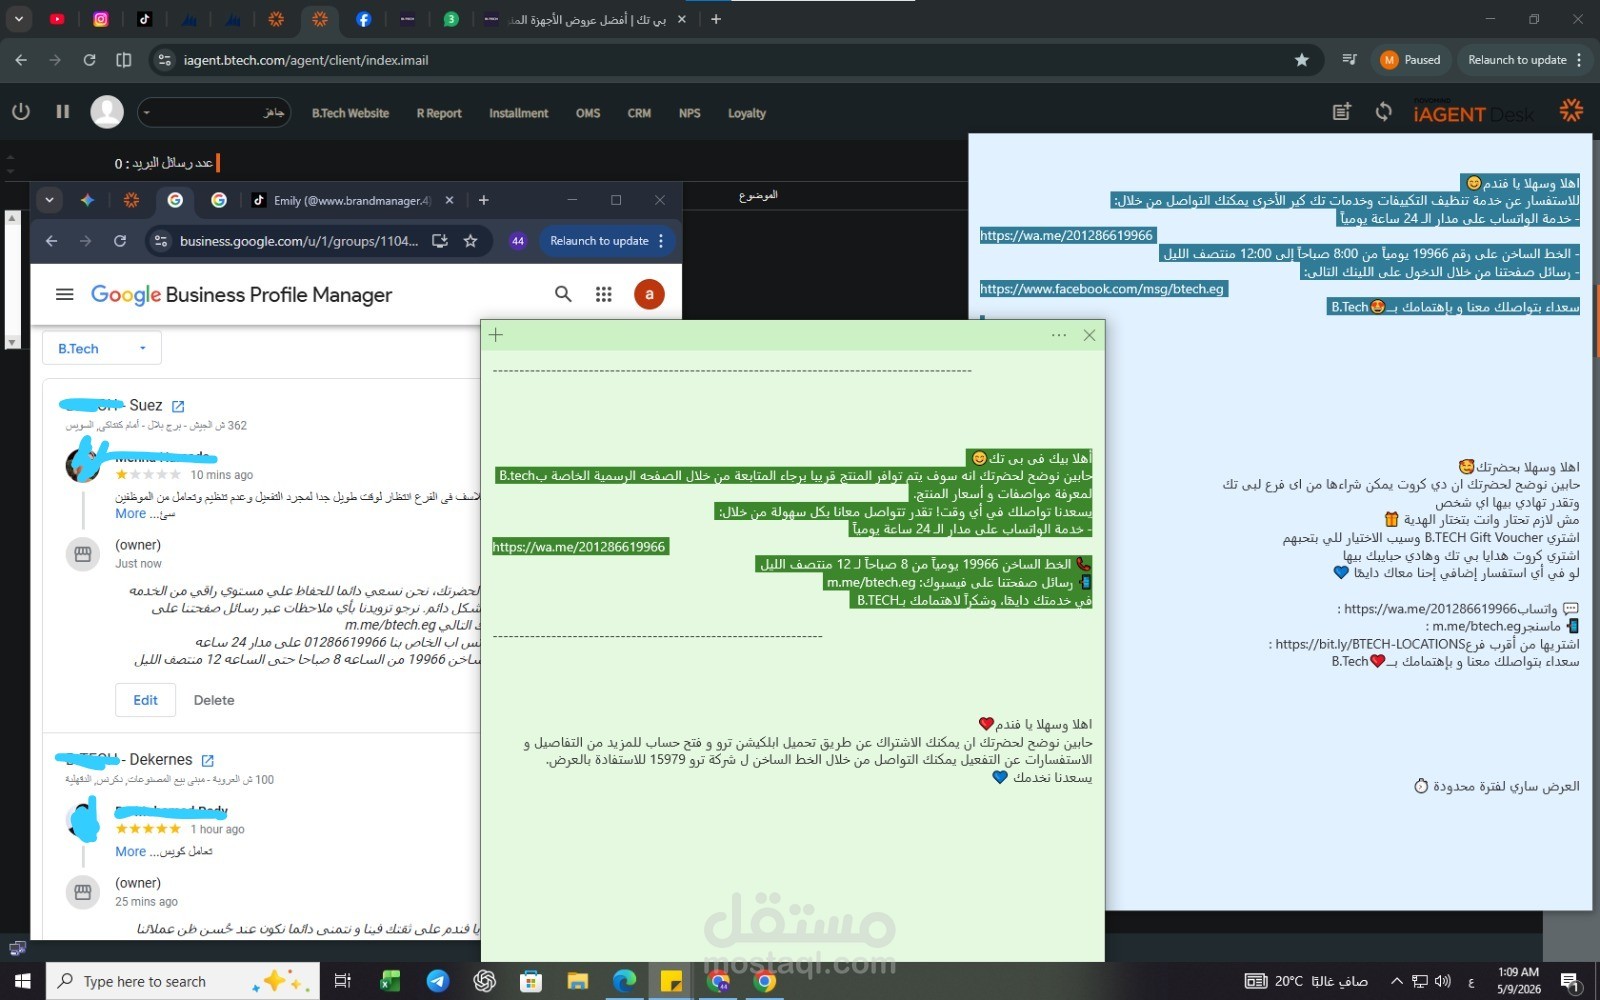Open the agent status dropdown showing جاهز
1600x1000 pixels.
click(214, 112)
